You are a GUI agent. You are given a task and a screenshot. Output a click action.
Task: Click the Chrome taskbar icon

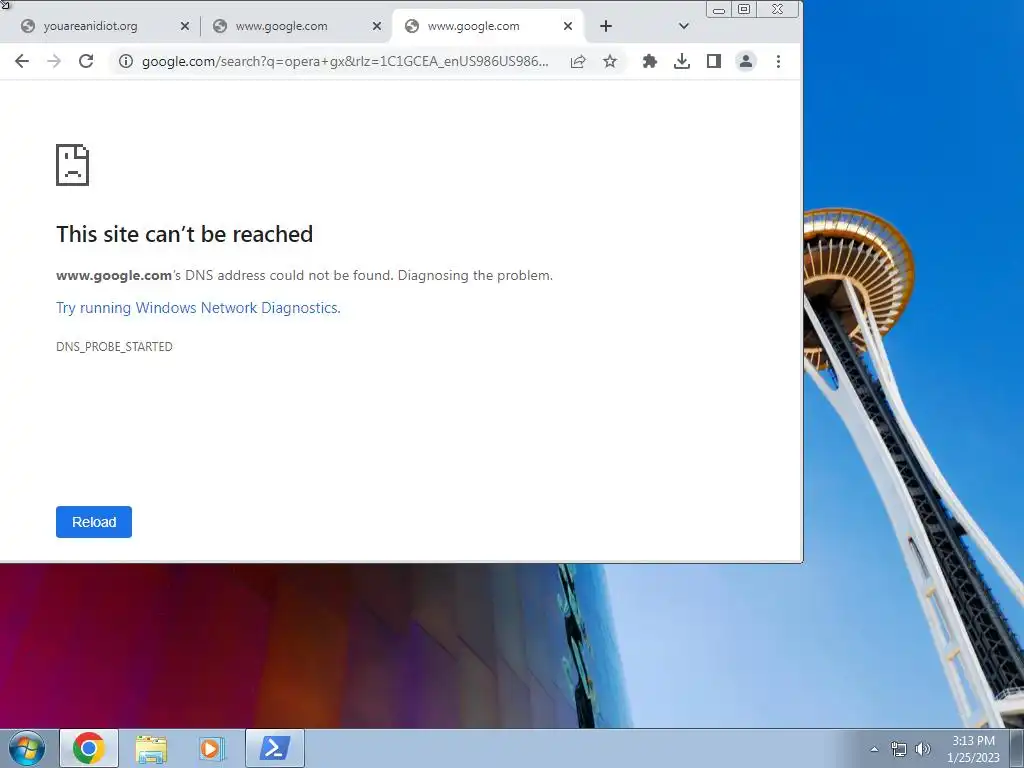tap(89, 748)
